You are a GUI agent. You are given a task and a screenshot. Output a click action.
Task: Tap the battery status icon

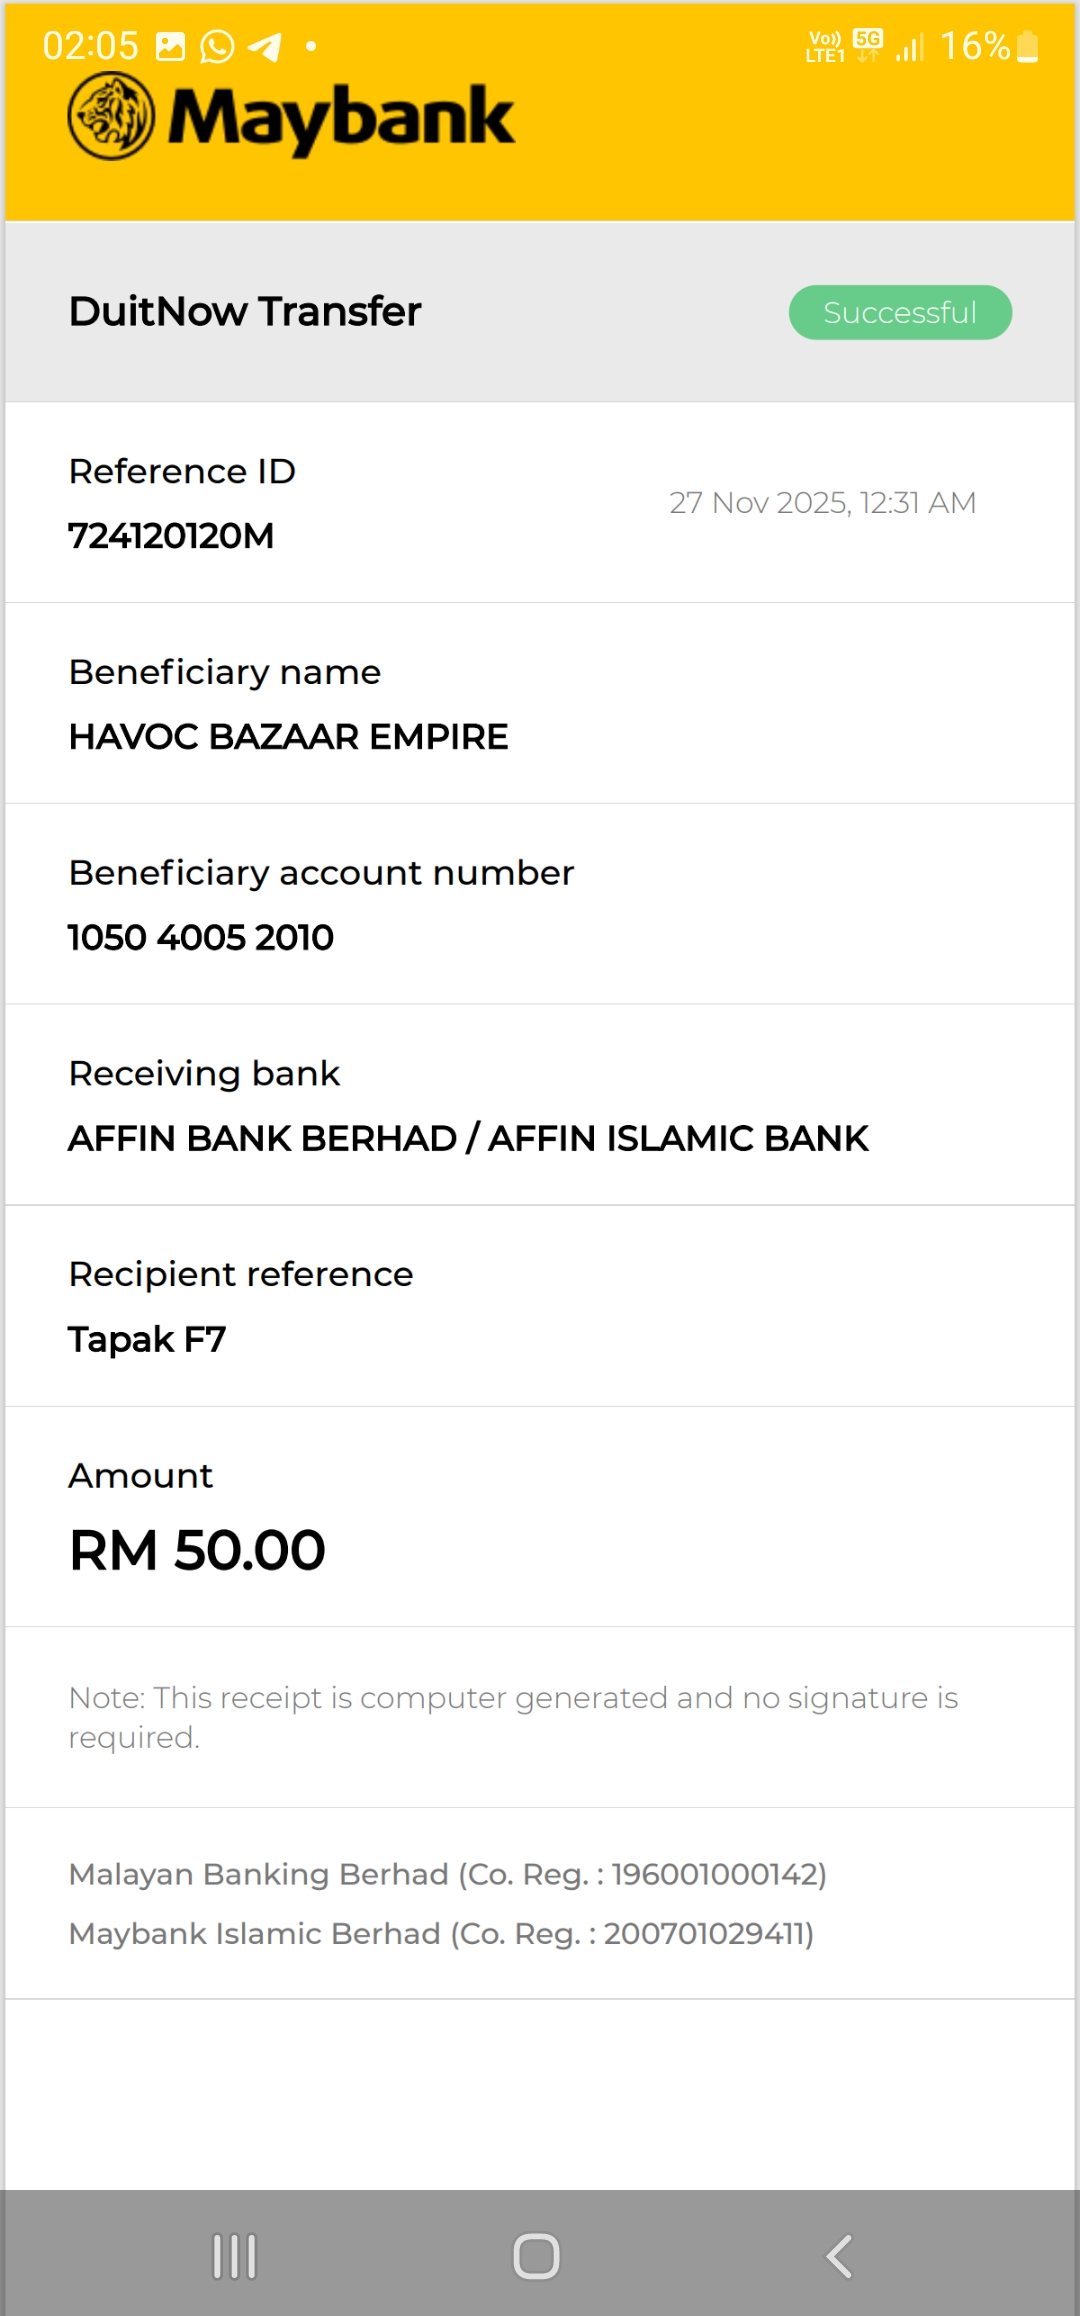[x=1028, y=46]
